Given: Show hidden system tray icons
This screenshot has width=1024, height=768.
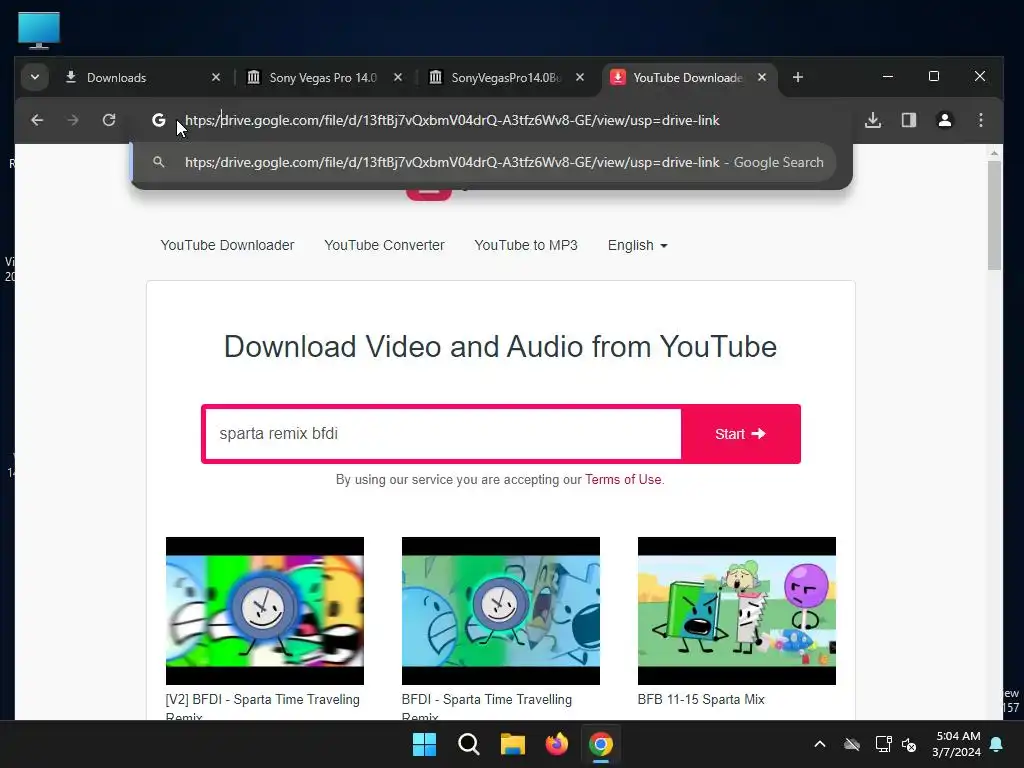Looking at the screenshot, I should coord(820,744).
